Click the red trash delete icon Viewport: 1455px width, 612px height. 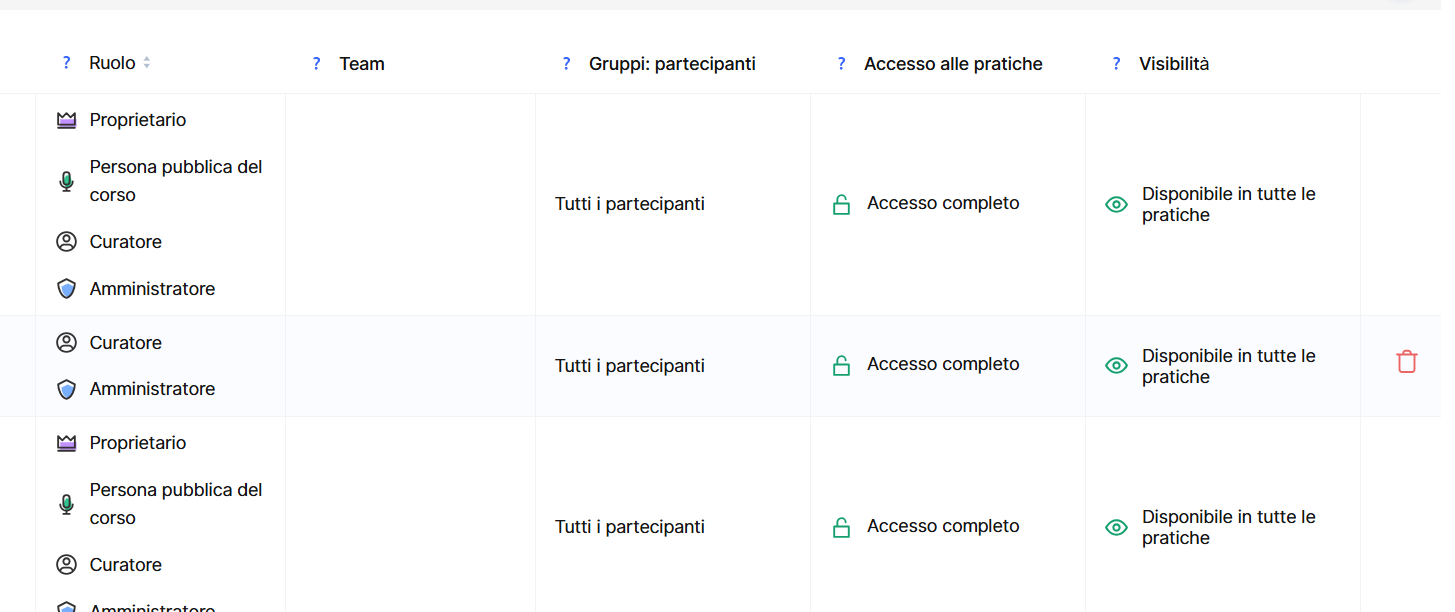[1406, 362]
